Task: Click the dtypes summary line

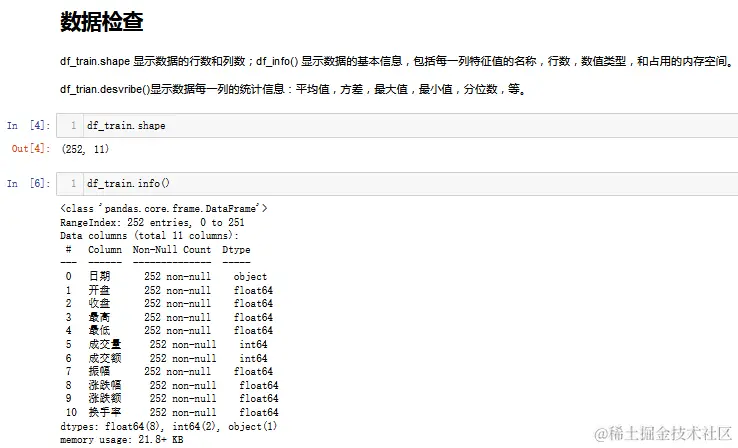Action: (168, 426)
